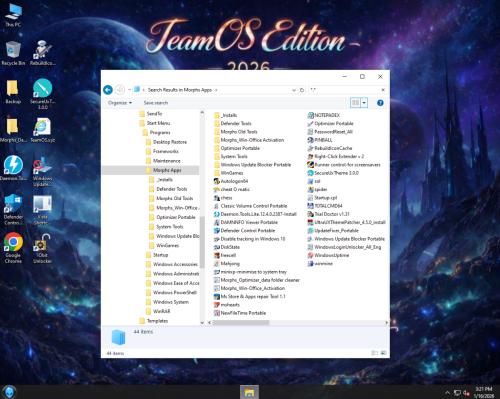Click the refresh button beside address bar
The width and height of the screenshot is (500, 399).
(x=302, y=90)
